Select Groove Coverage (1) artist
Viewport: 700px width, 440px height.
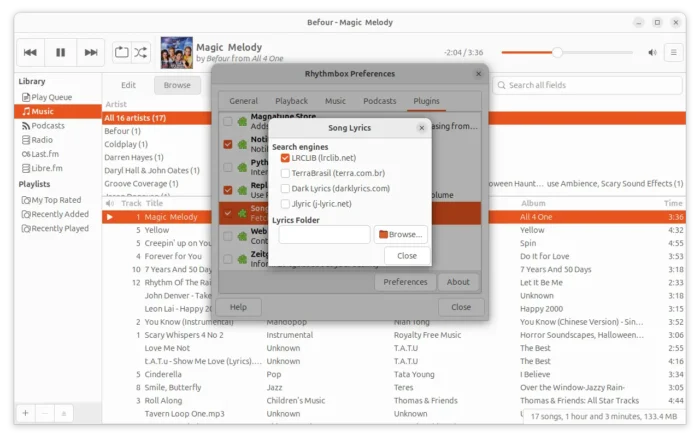pyautogui.click(x=141, y=184)
